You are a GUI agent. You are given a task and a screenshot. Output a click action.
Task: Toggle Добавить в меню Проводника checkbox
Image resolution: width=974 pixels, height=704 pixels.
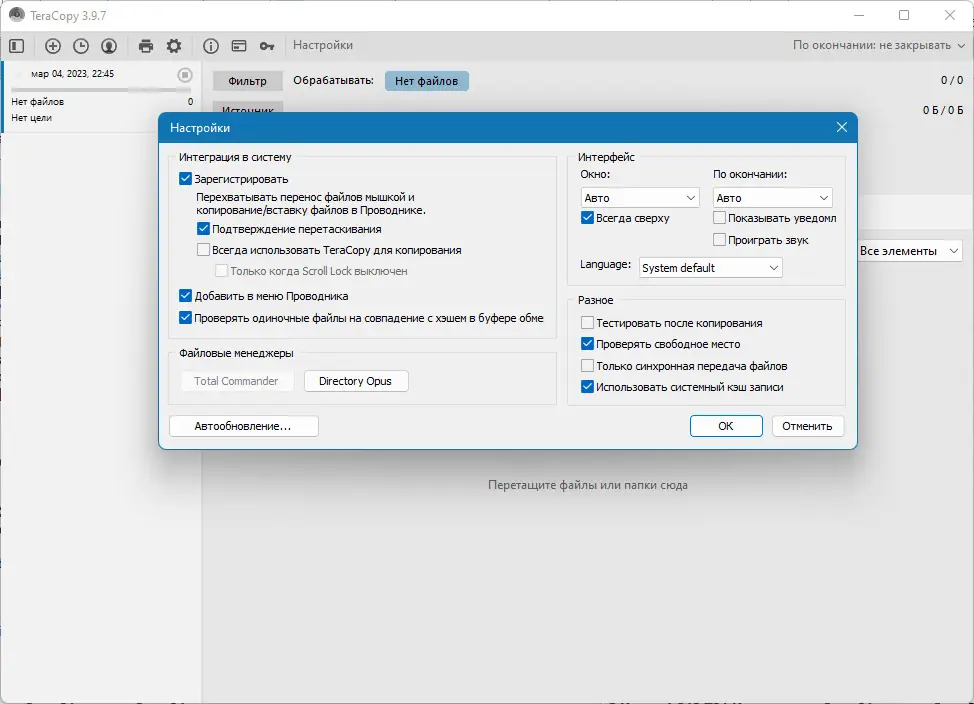point(185,296)
